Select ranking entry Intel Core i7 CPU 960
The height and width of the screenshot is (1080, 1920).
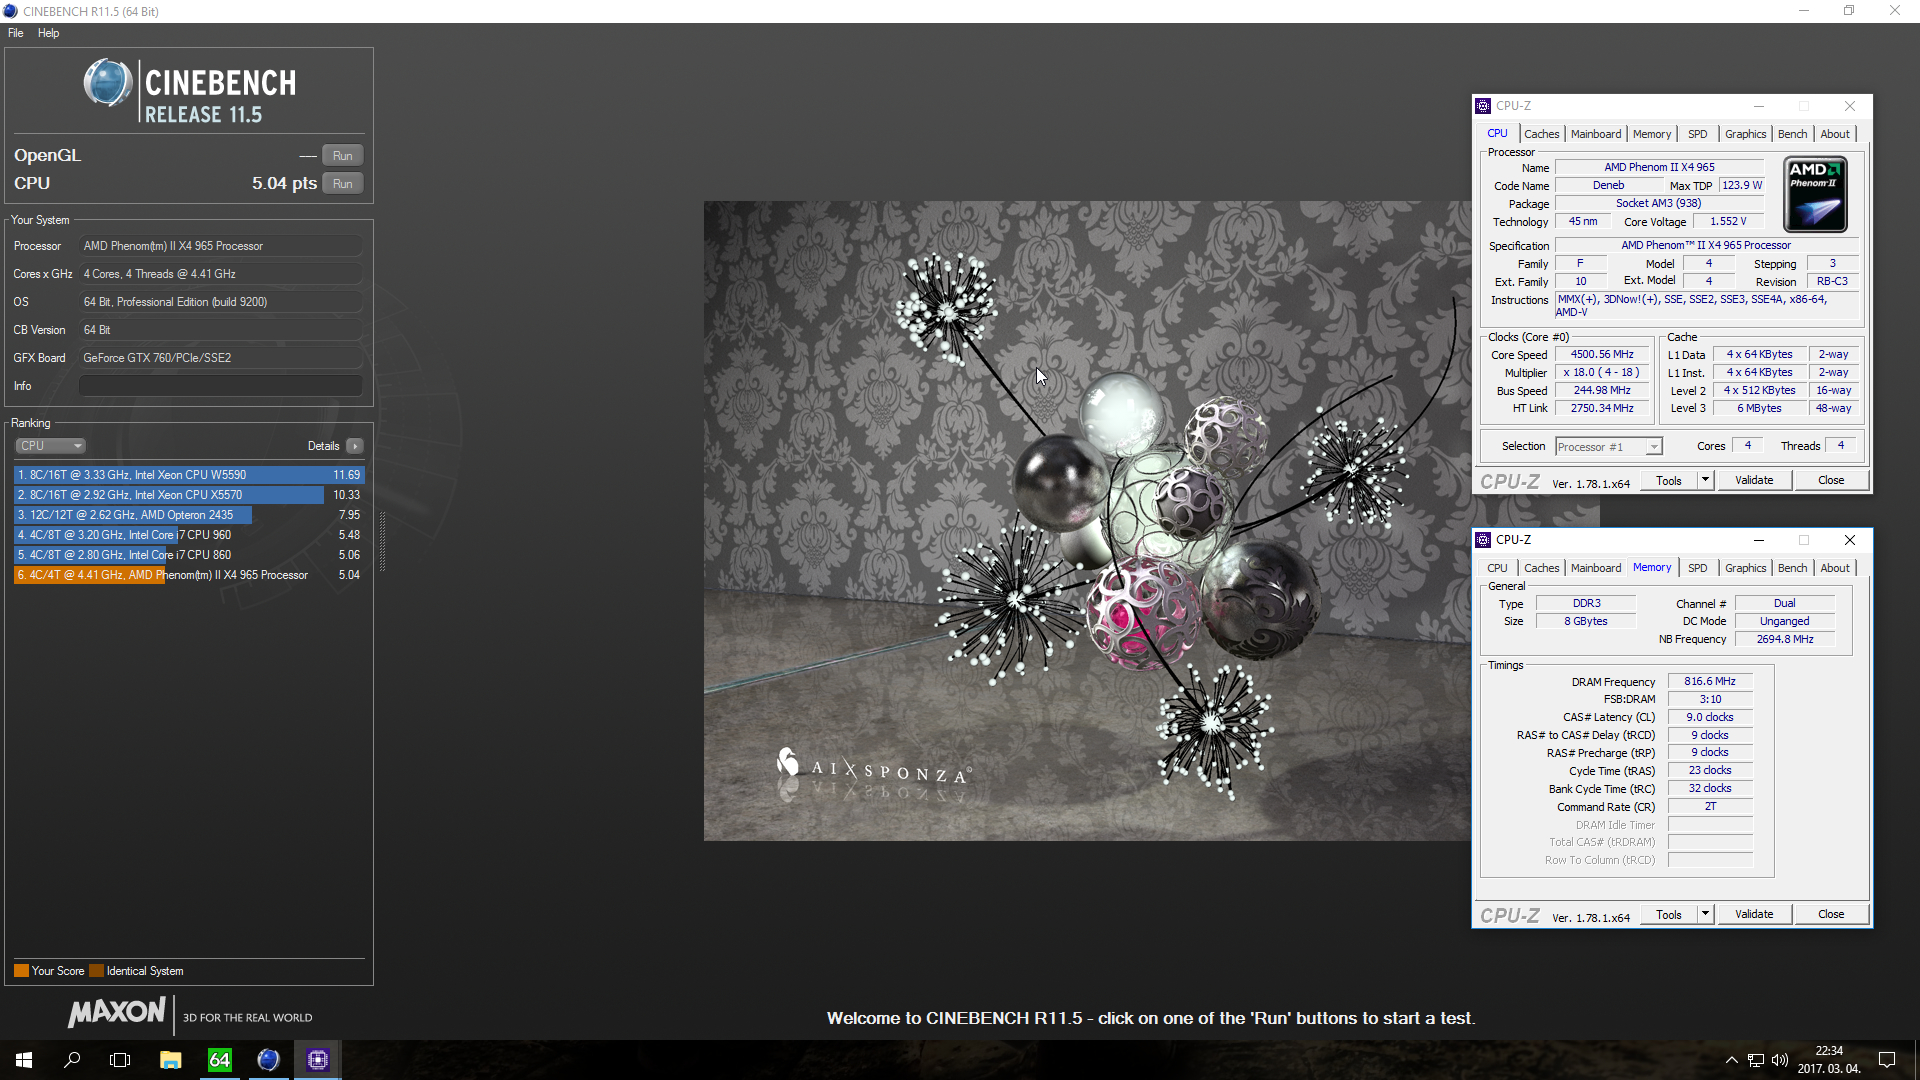(x=189, y=535)
